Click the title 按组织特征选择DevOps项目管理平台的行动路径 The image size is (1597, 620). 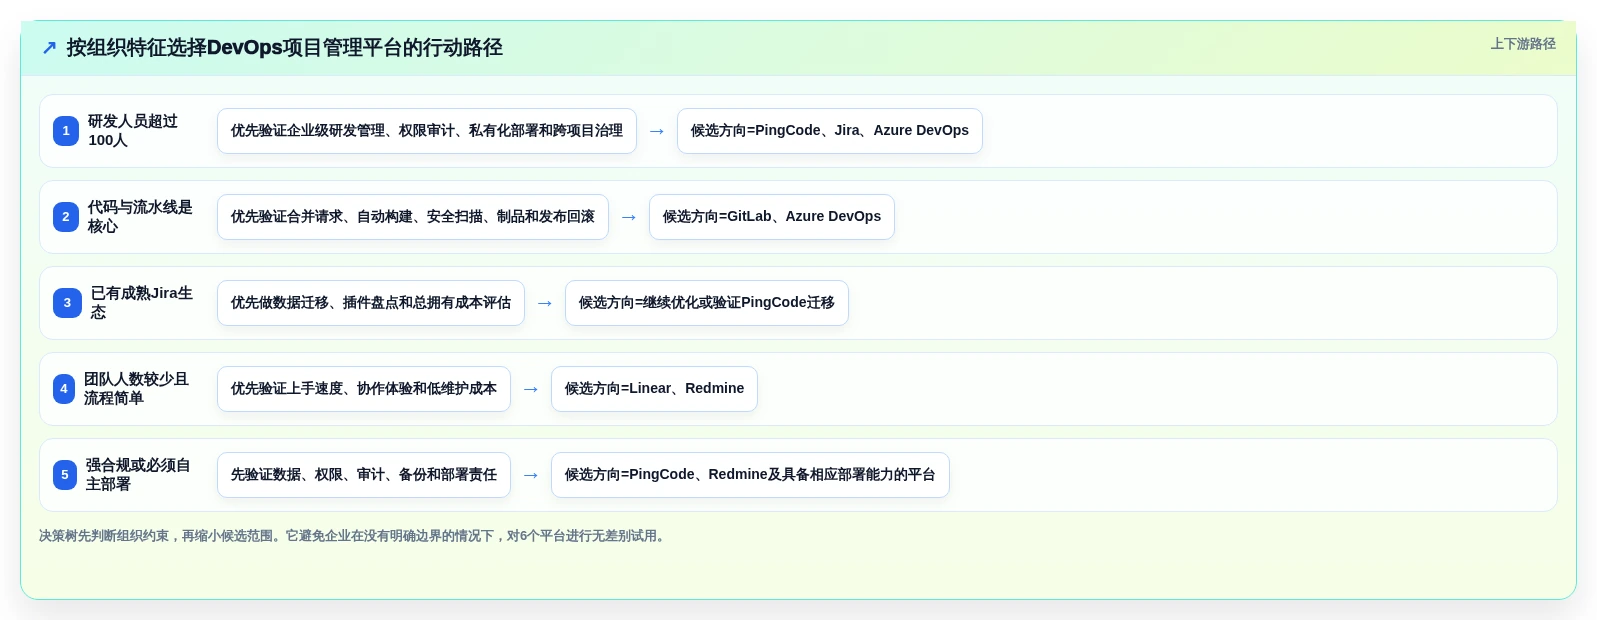pos(285,48)
